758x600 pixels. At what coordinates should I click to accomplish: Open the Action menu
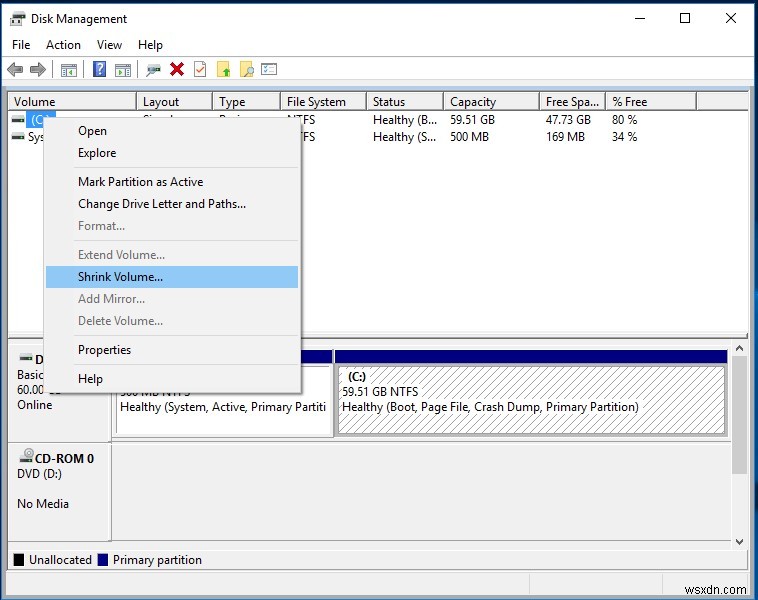tap(63, 45)
